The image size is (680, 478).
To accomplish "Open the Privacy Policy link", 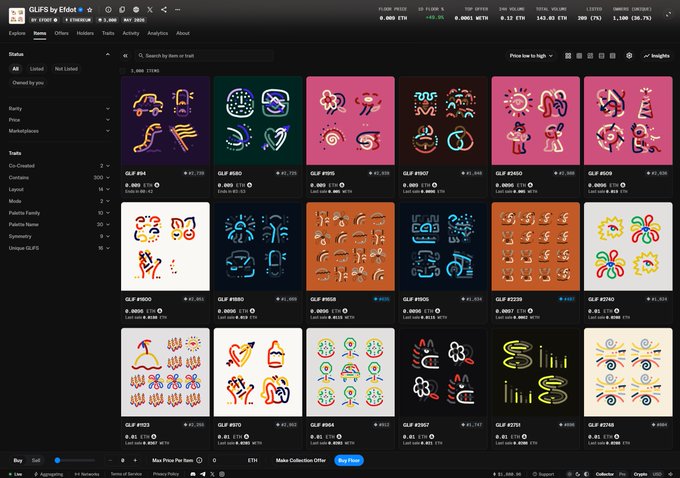I will [x=166, y=474].
